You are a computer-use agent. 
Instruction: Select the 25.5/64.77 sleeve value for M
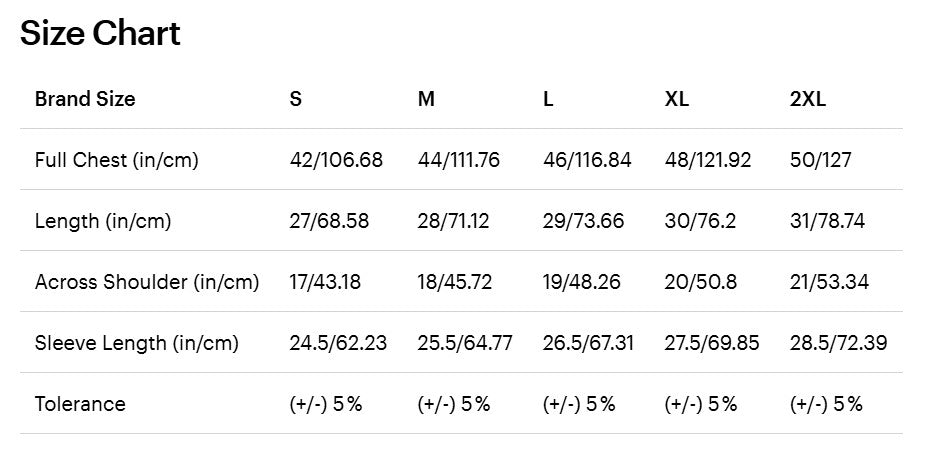465,343
